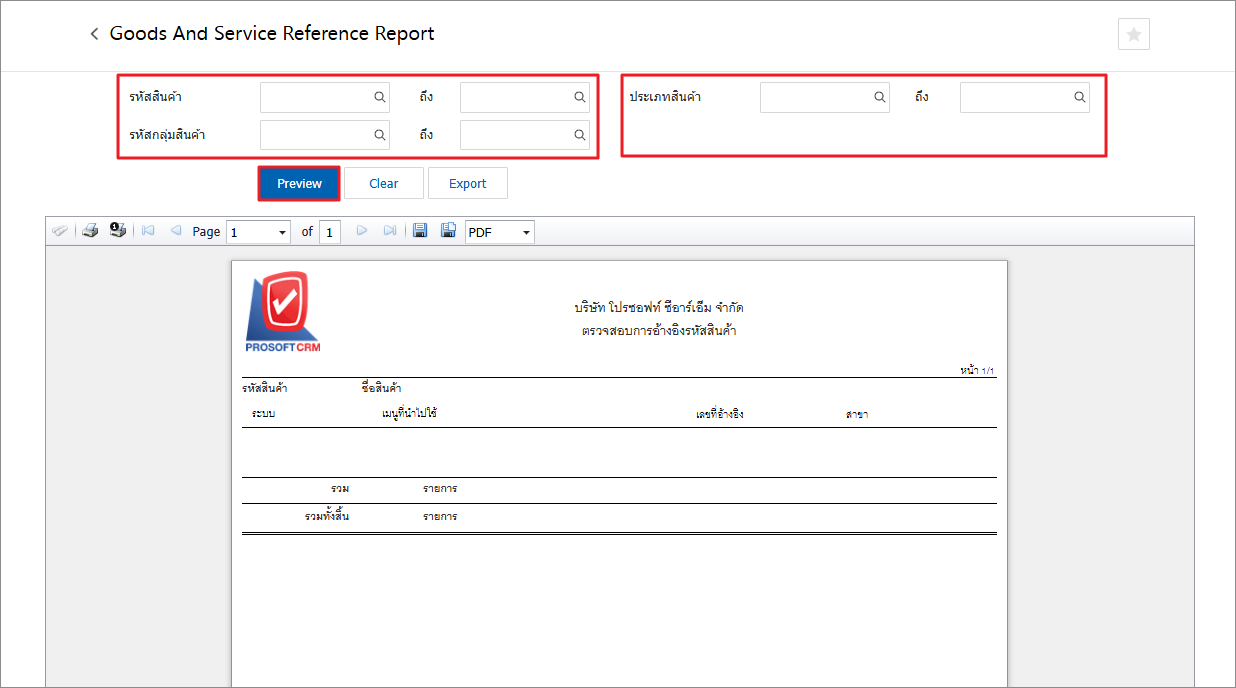Image resolution: width=1236 pixels, height=688 pixels.
Task: Click the ending ประเภทสินค้า input field
Action: [x=1015, y=97]
